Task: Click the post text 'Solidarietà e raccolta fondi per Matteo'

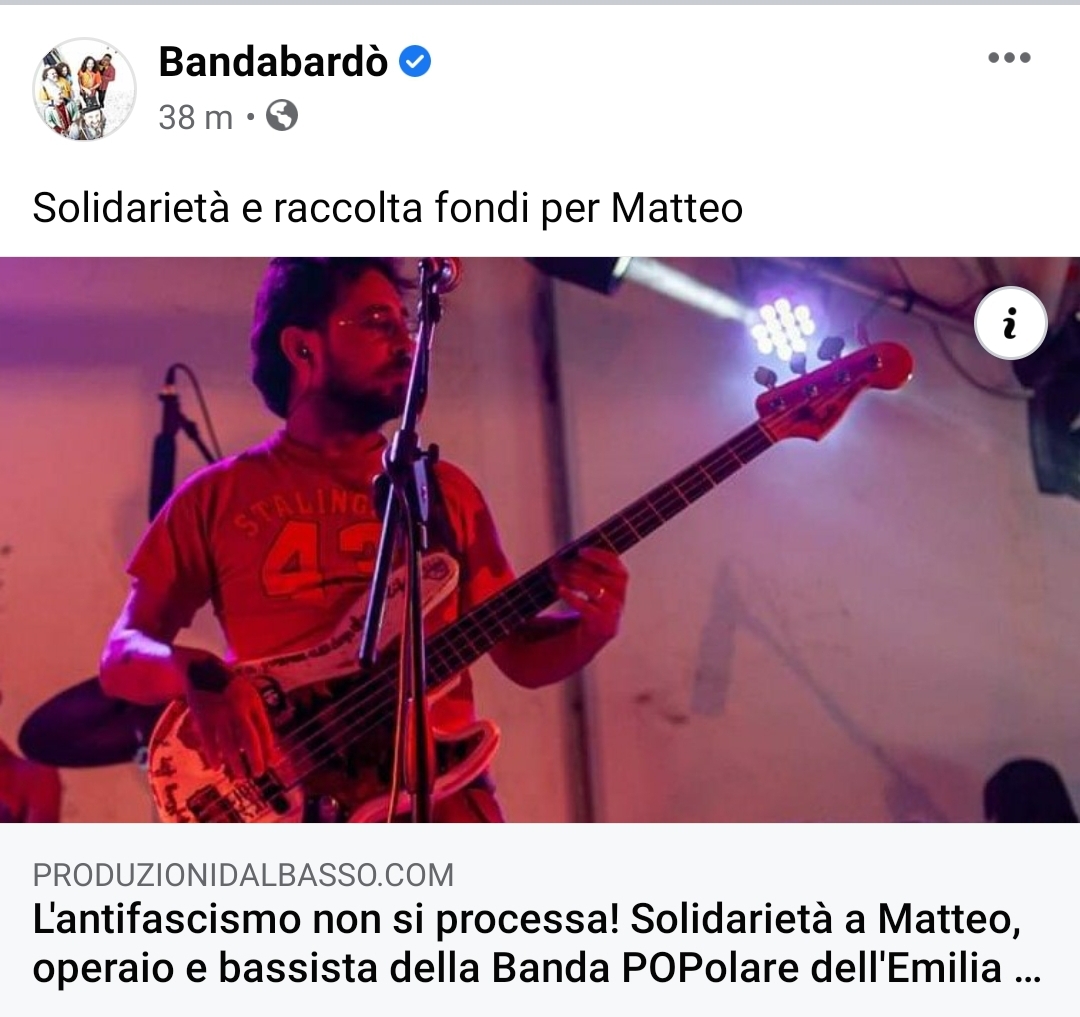Action: (387, 208)
